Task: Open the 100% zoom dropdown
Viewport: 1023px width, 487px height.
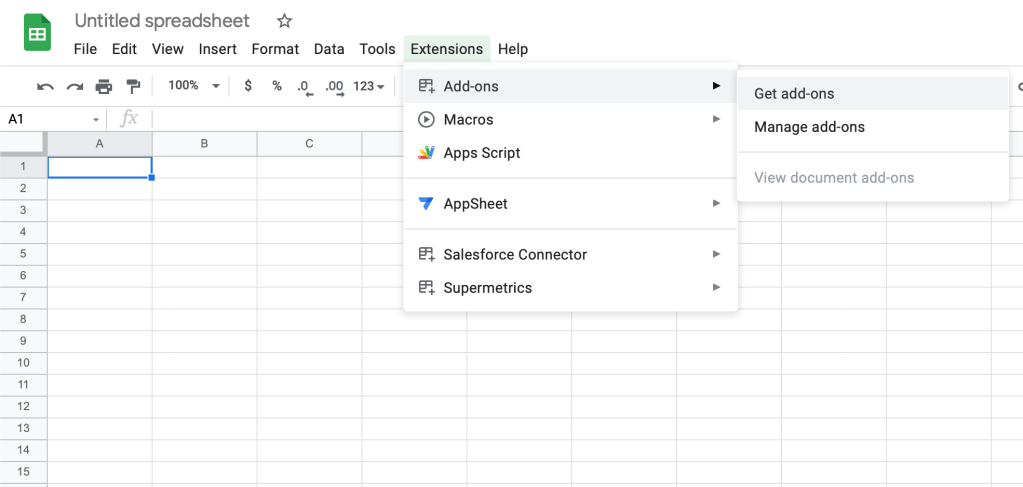Action: [x=194, y=87]
